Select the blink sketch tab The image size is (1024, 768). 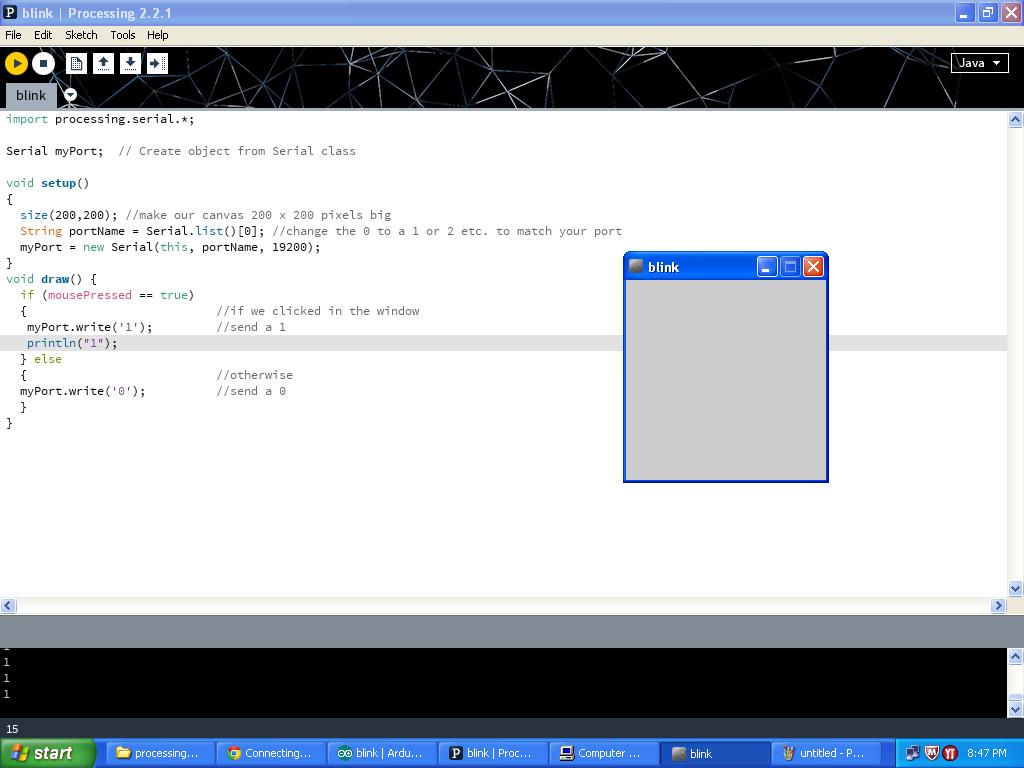31,95
